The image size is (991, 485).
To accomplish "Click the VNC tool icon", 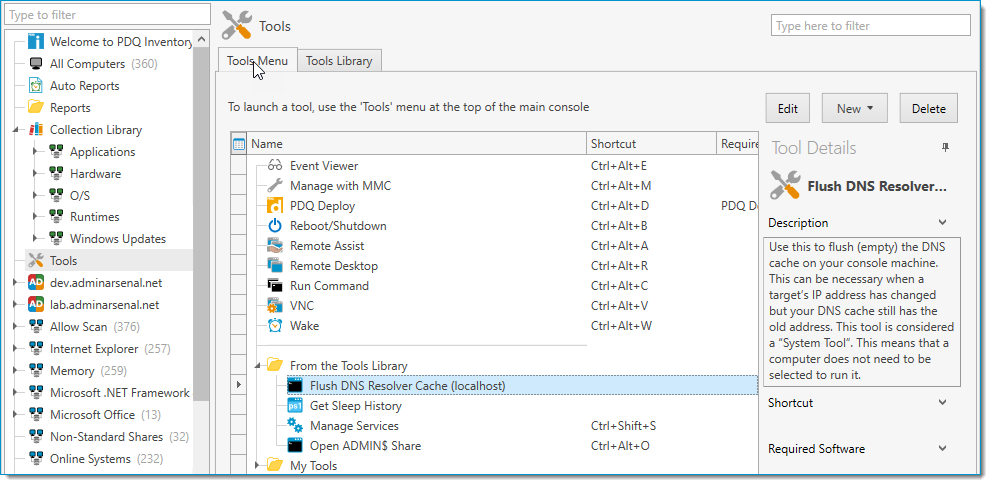I will click(275, 306).
